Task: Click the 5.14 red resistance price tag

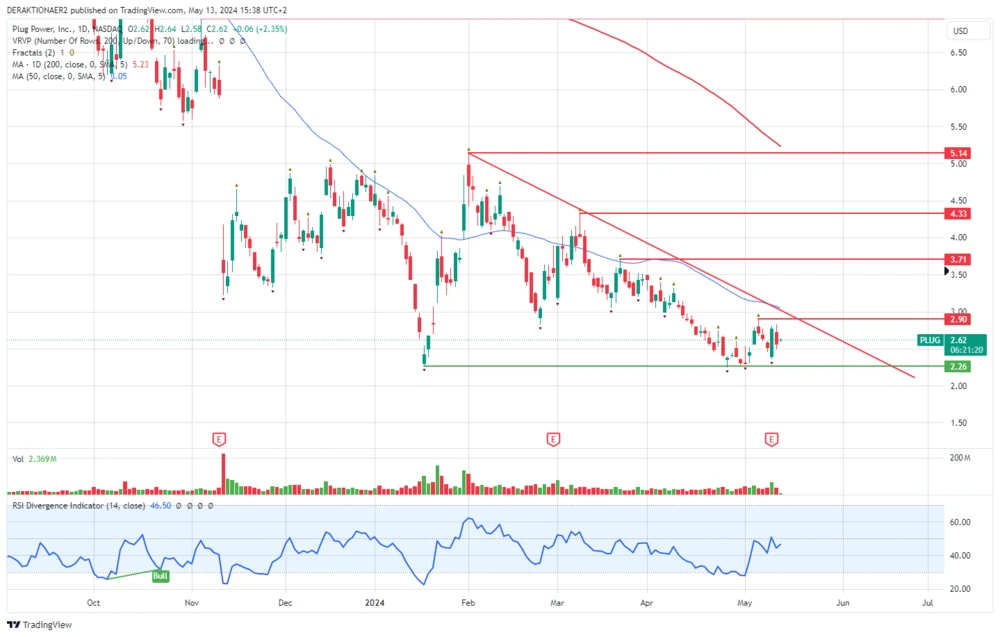Action: (957, 154)
